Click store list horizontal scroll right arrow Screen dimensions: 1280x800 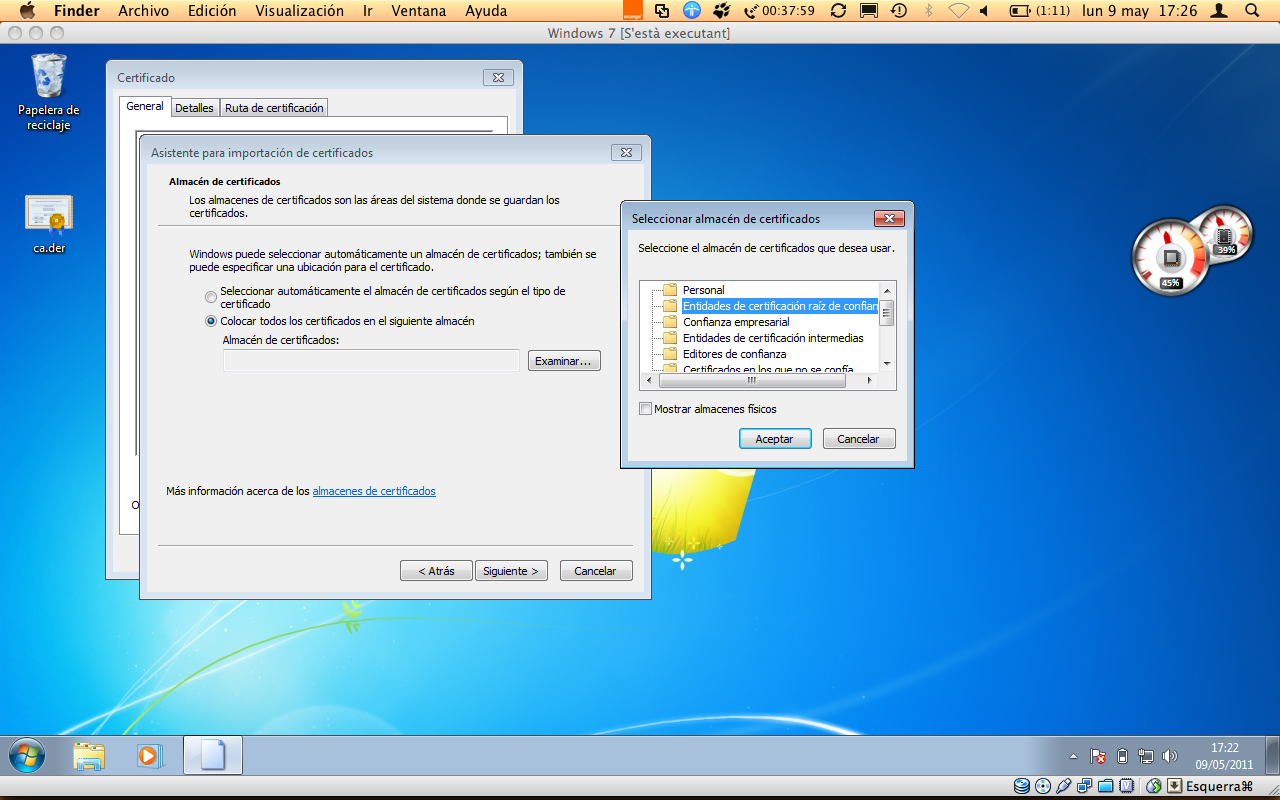coord(869,381)
